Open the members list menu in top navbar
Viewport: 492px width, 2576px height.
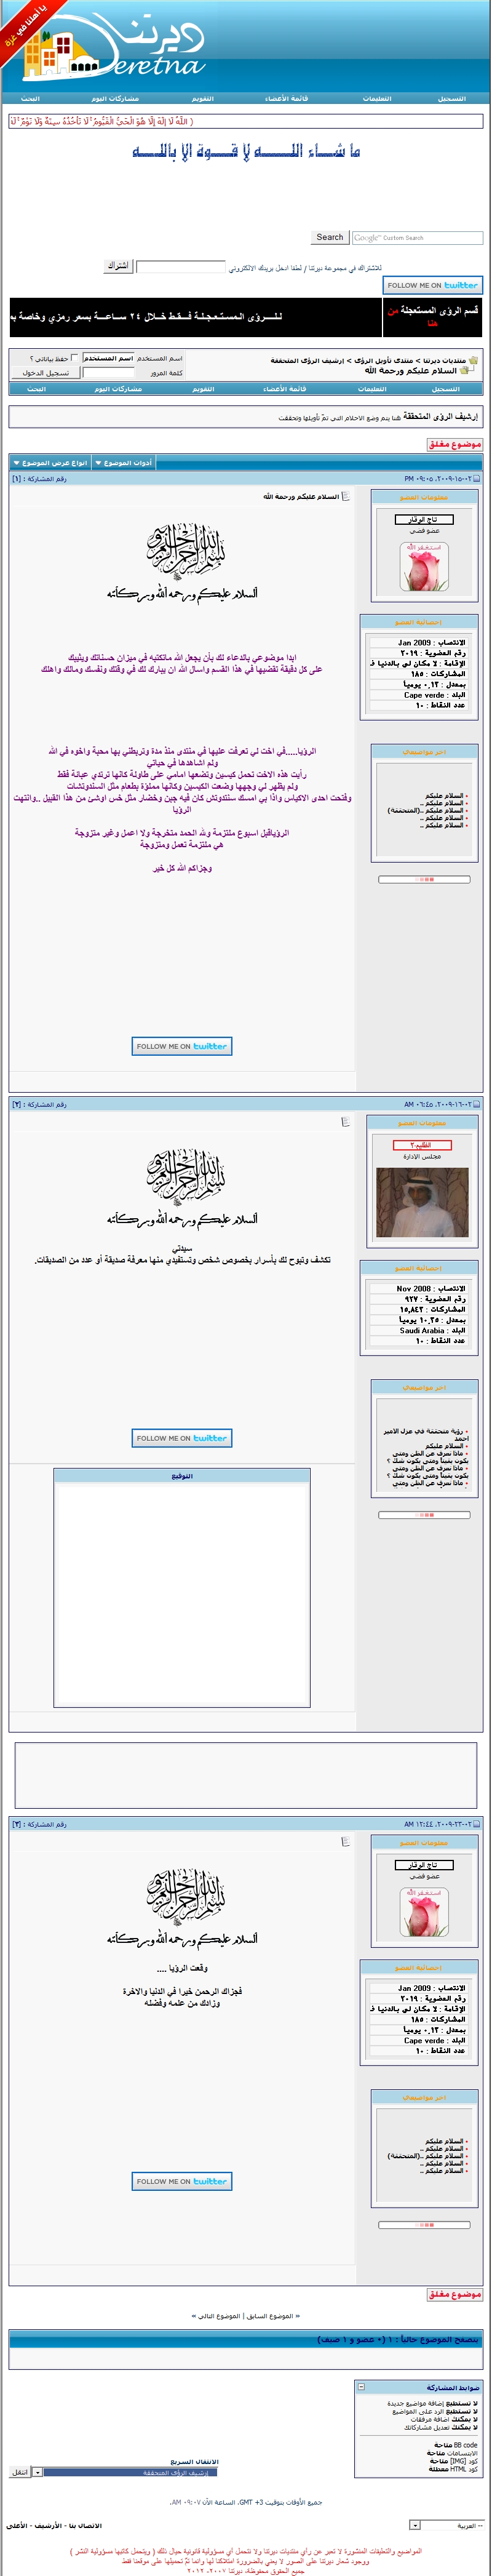click(286, 99)
